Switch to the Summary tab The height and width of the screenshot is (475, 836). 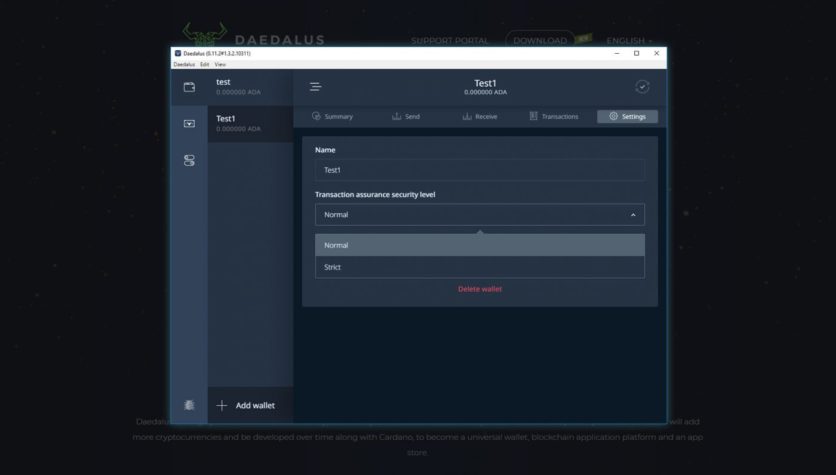point(332,116)
